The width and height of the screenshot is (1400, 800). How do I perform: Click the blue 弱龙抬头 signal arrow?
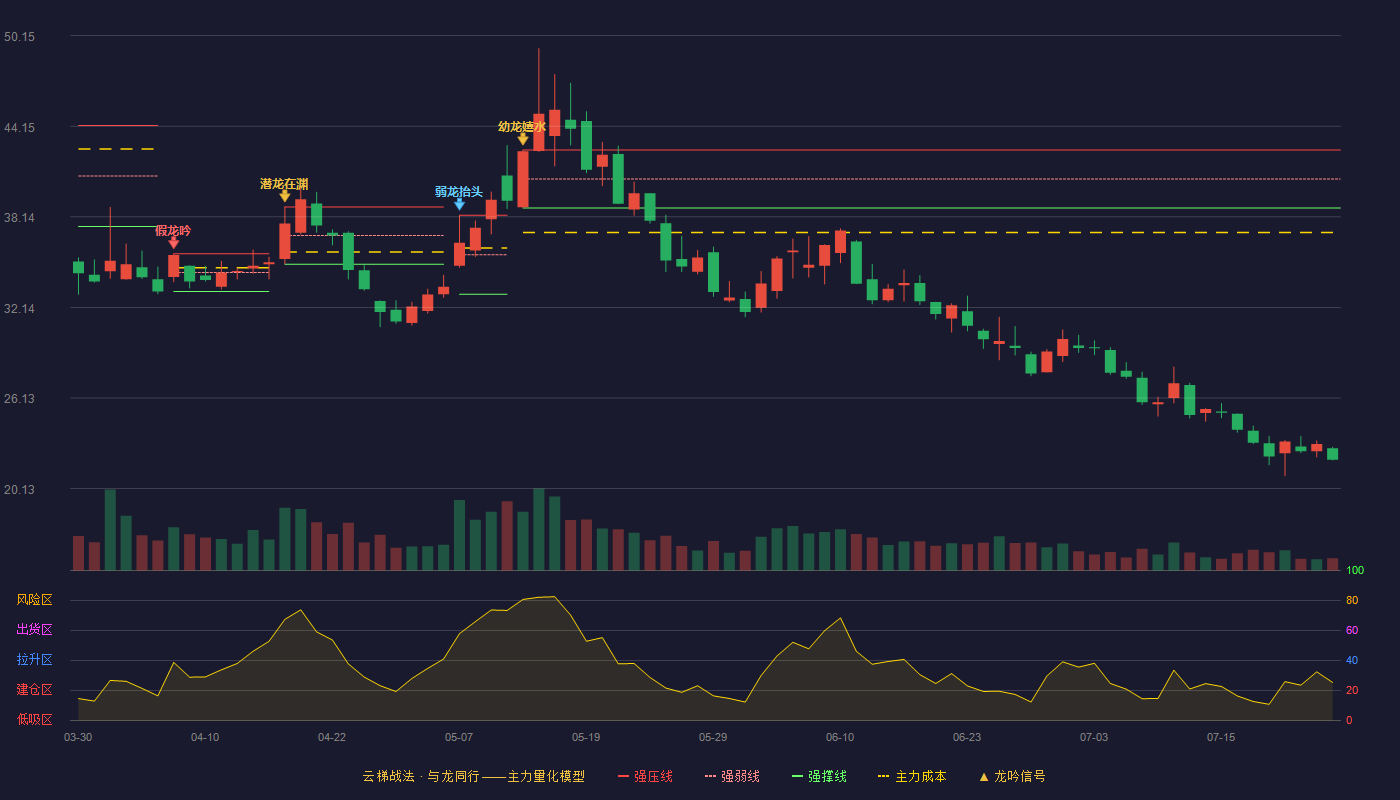click(x=459, y=204)
